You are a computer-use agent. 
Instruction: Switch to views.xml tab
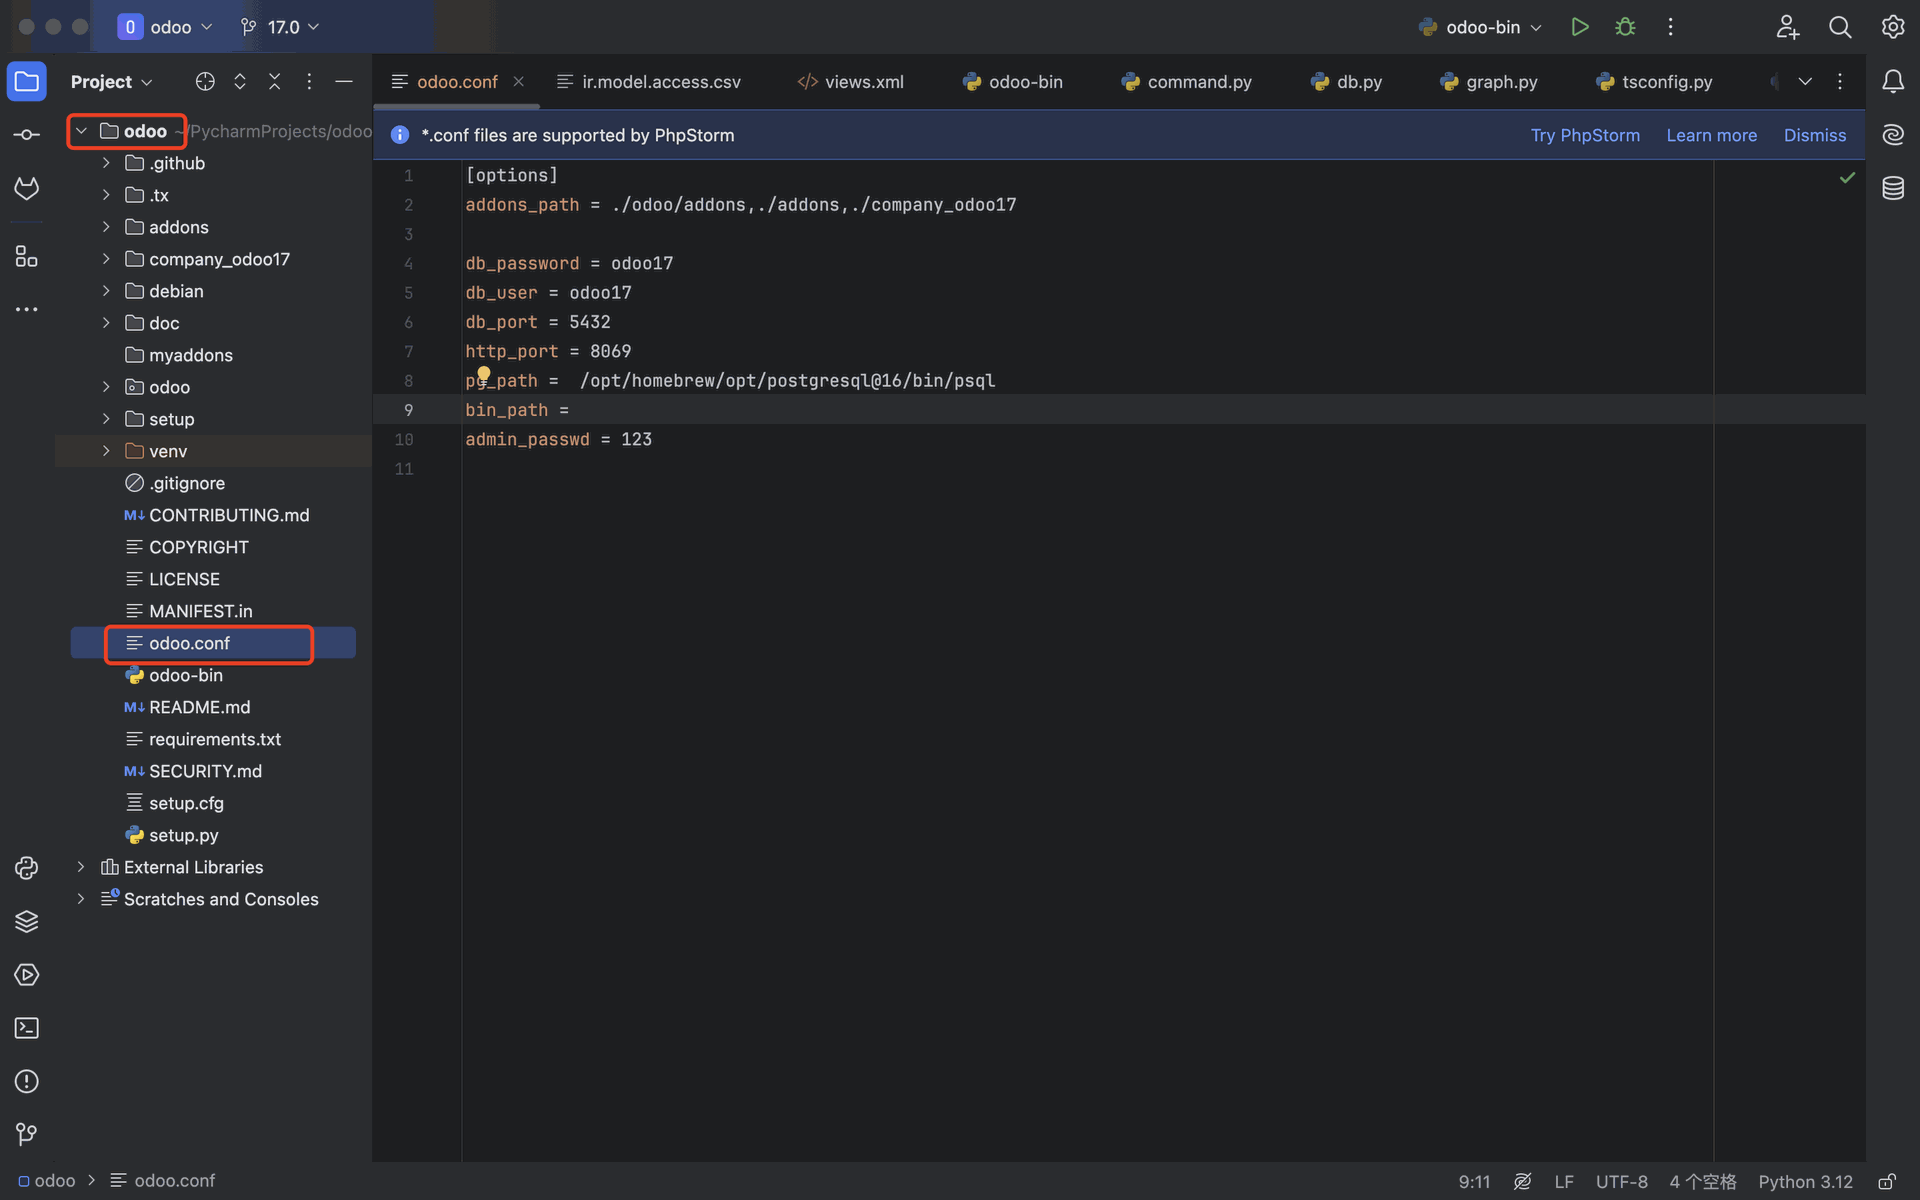click(x=851, y=82)
